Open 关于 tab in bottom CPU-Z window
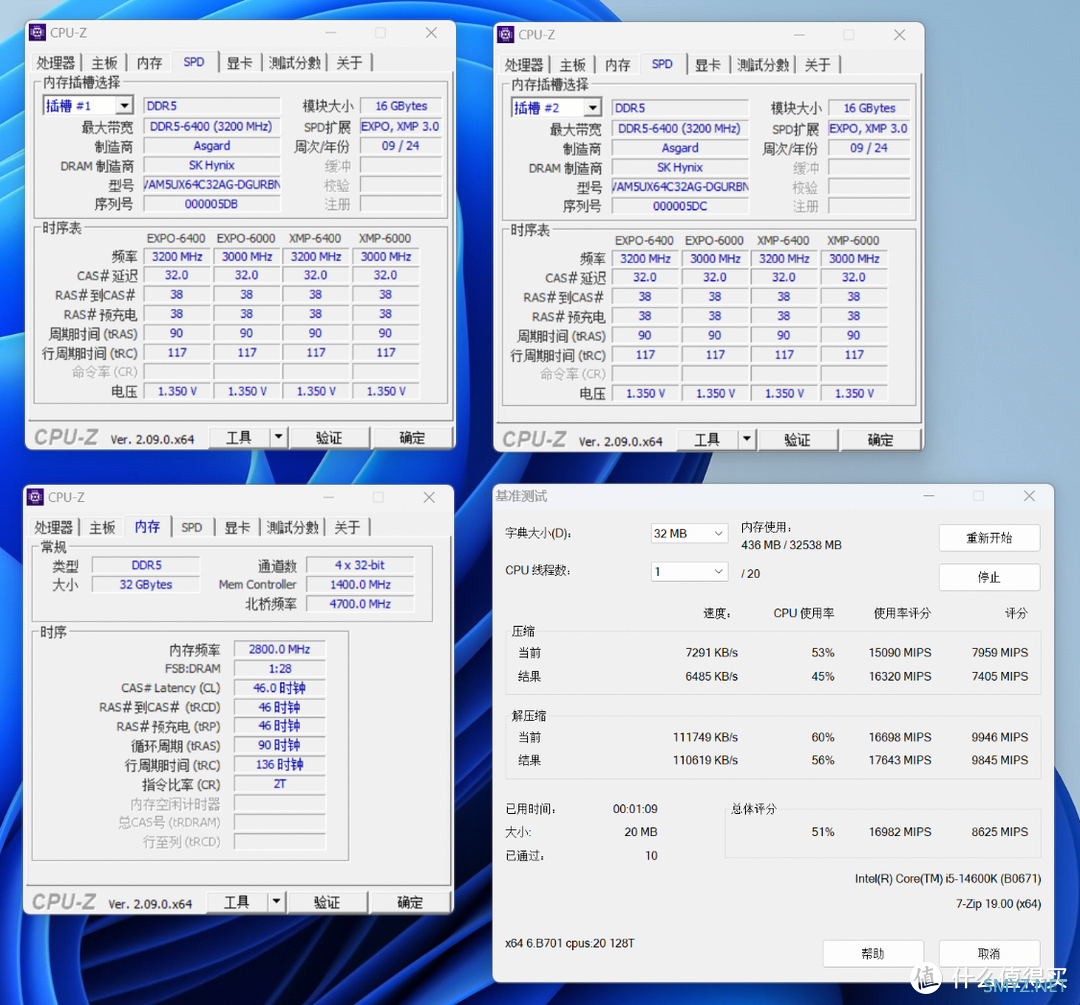 pyautogui.click(x=347, y=528)
